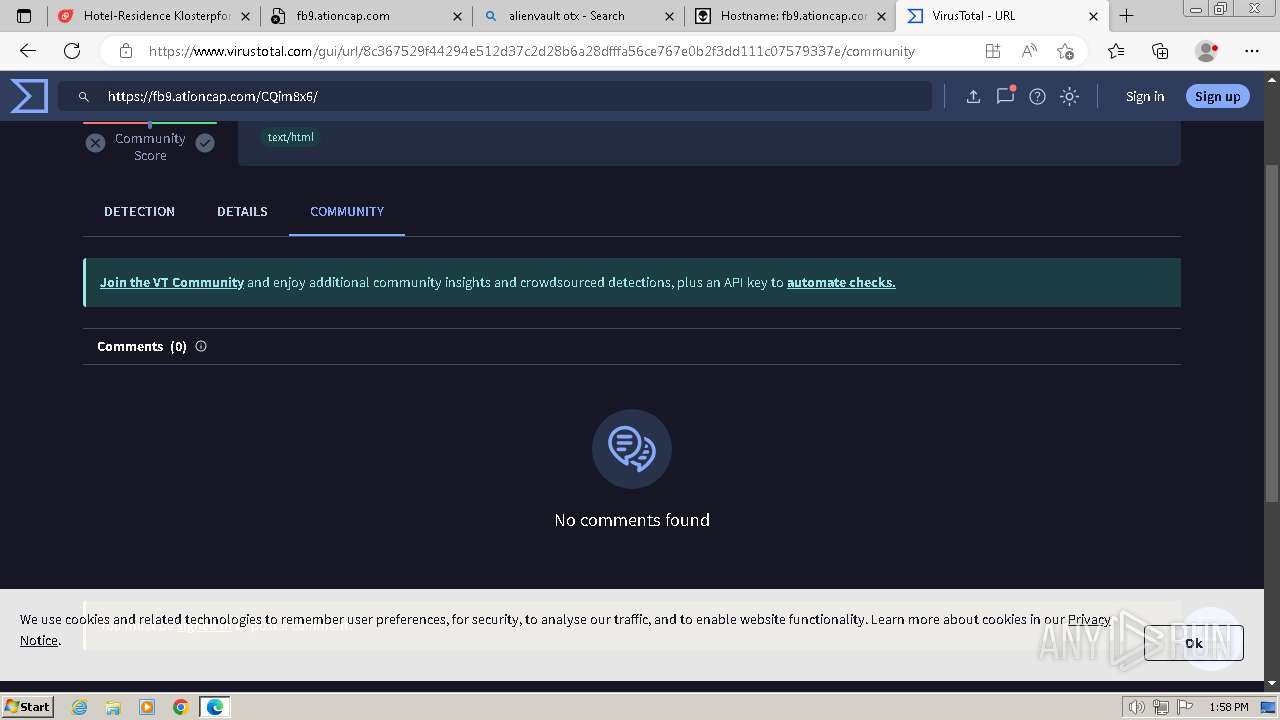Click the browser profile avatar

click(x=1206, y=51)
